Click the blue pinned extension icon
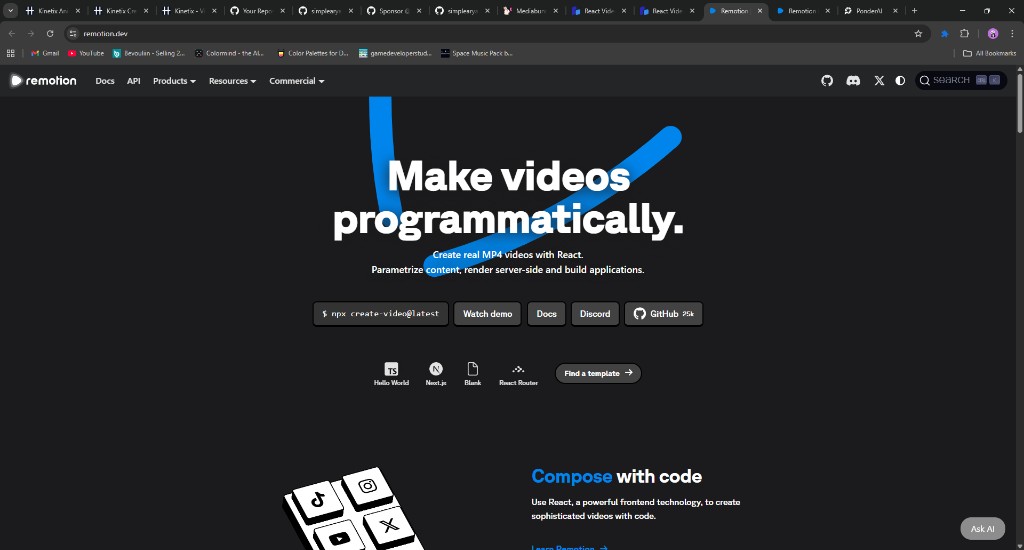The height and width of the screenshot is (550, 1024). (944, 33)
